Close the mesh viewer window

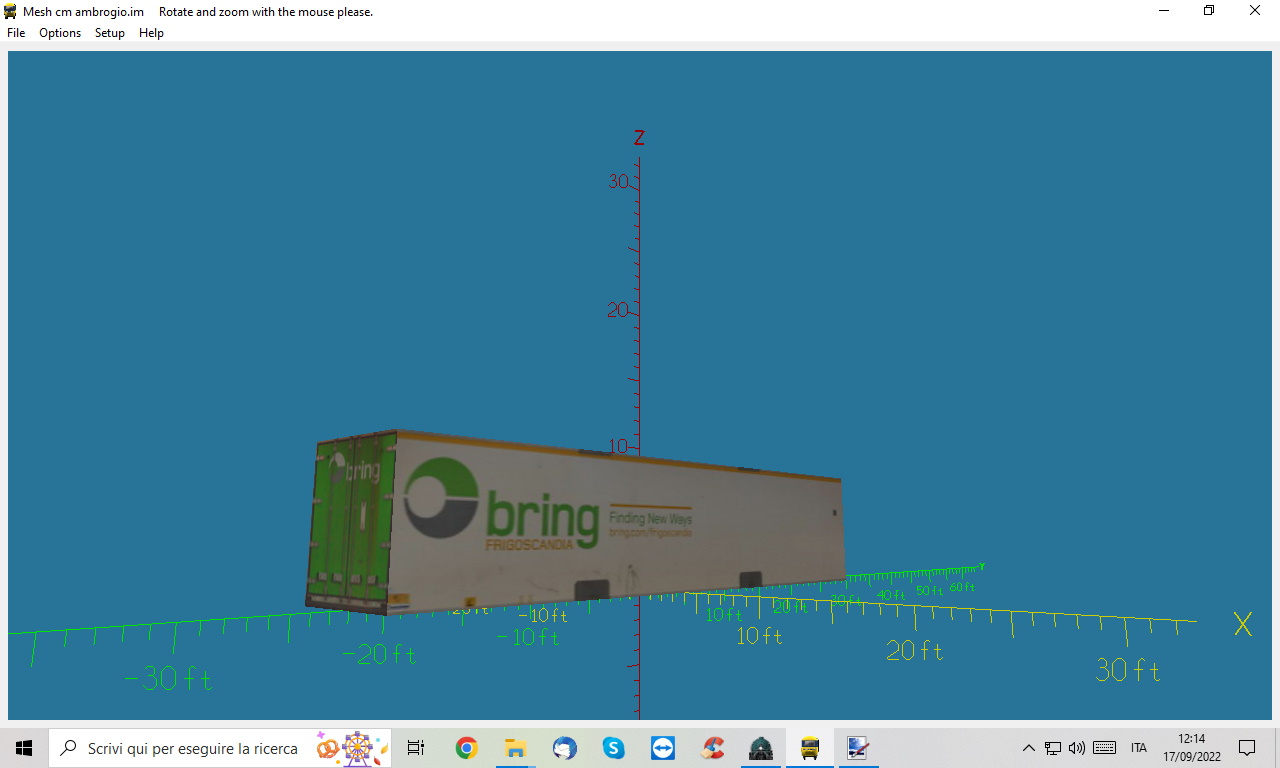(1255, 11)
